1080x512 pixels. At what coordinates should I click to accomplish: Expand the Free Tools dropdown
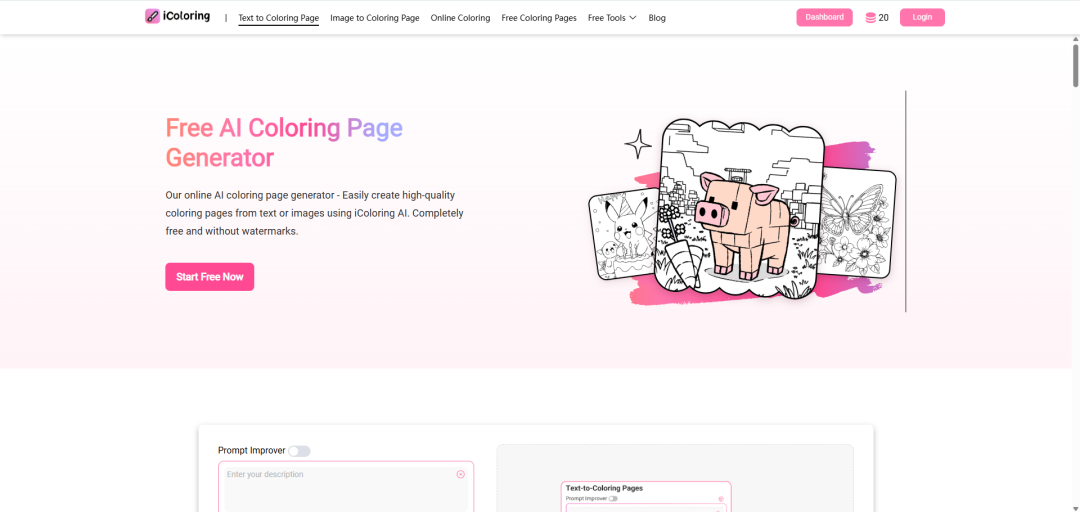click(612, 18)
